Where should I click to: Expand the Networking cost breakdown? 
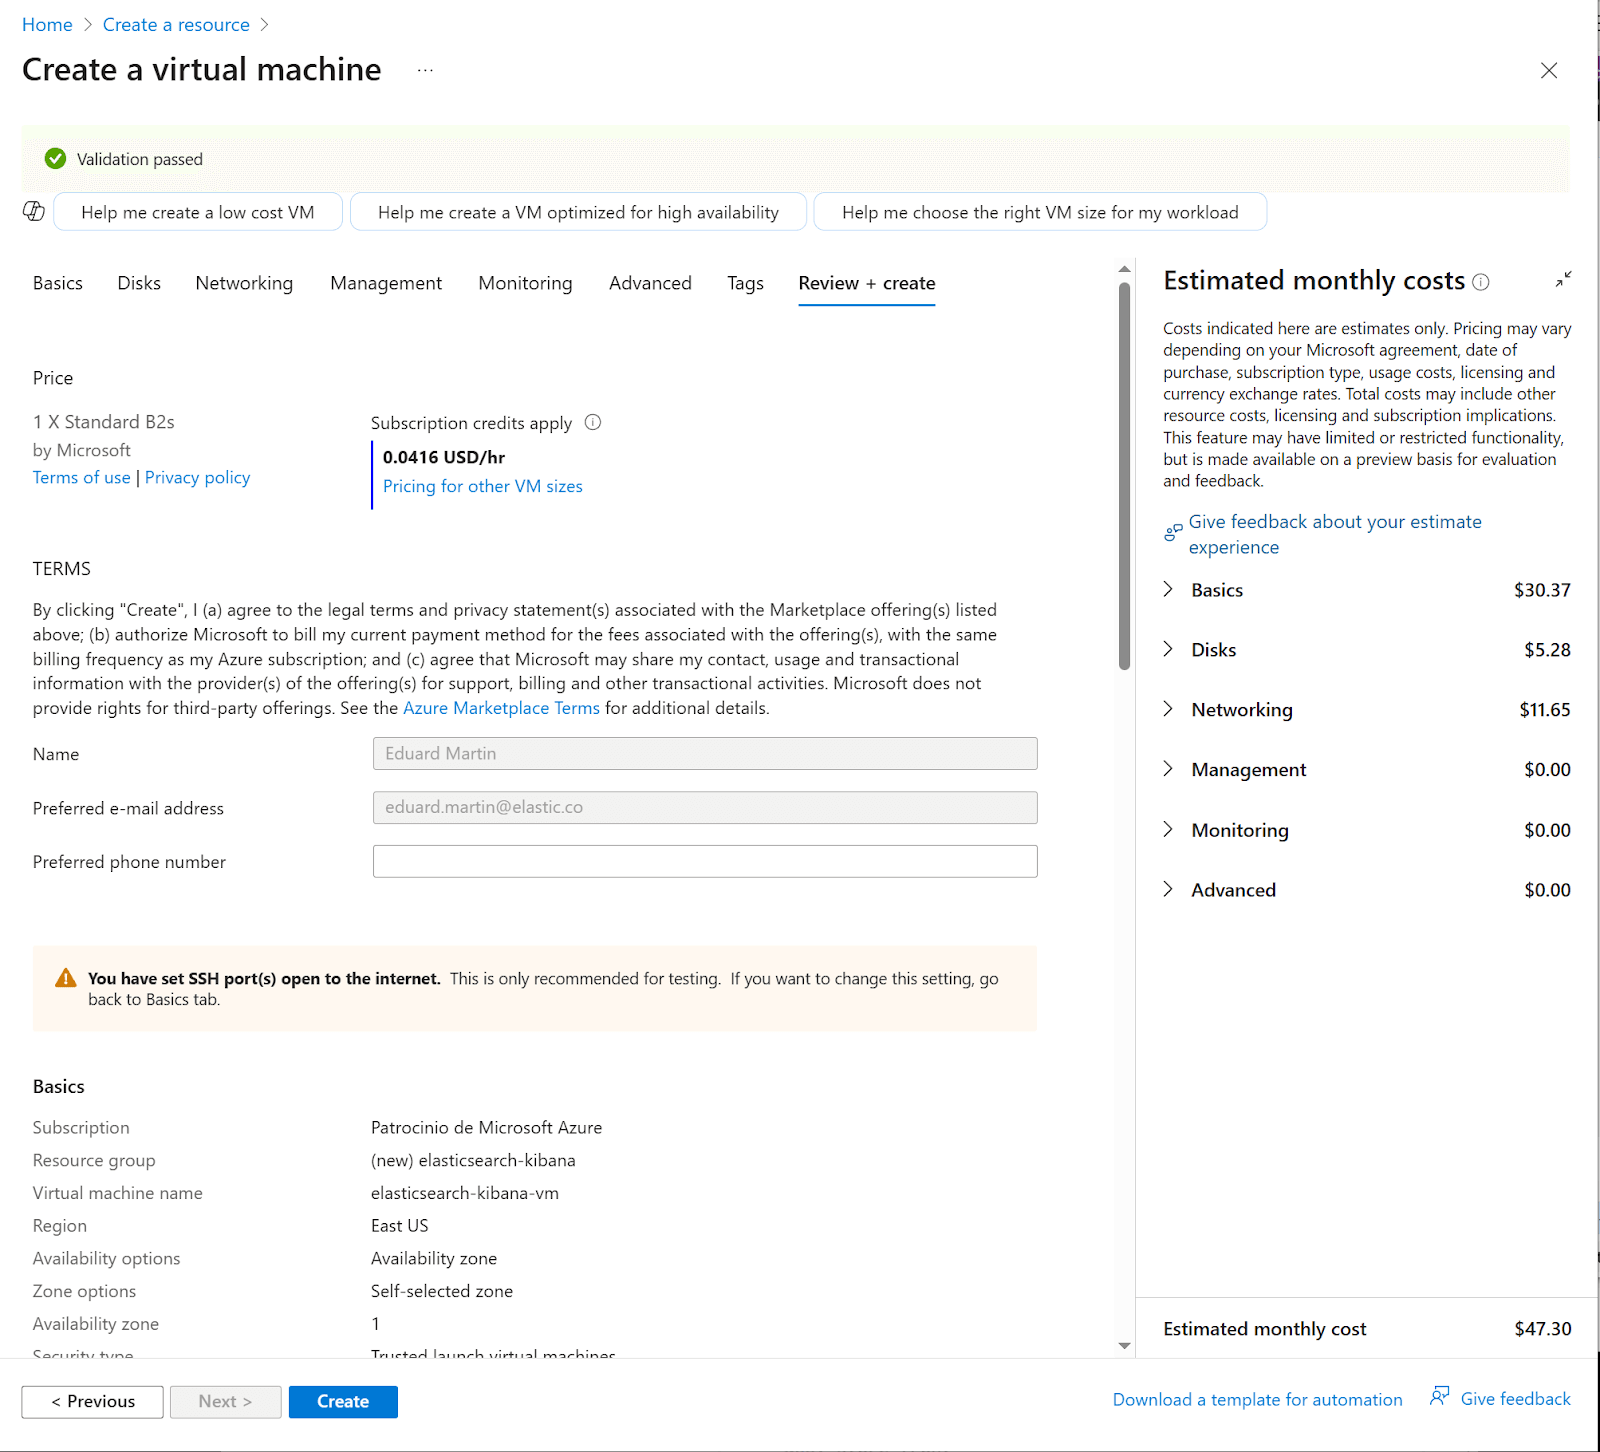[x=1168, y=709]
